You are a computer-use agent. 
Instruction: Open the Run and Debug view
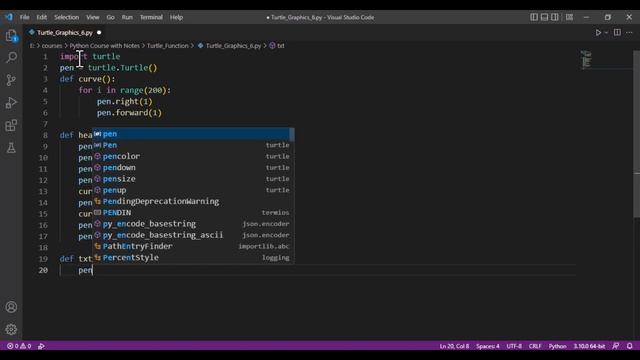11,102
